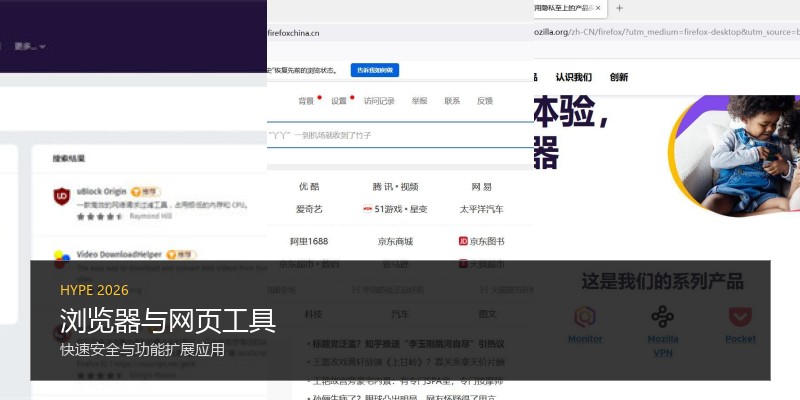The image size is (800, 400).
Task: Open the 阿里1688 site link
Action: click(309, 241)
